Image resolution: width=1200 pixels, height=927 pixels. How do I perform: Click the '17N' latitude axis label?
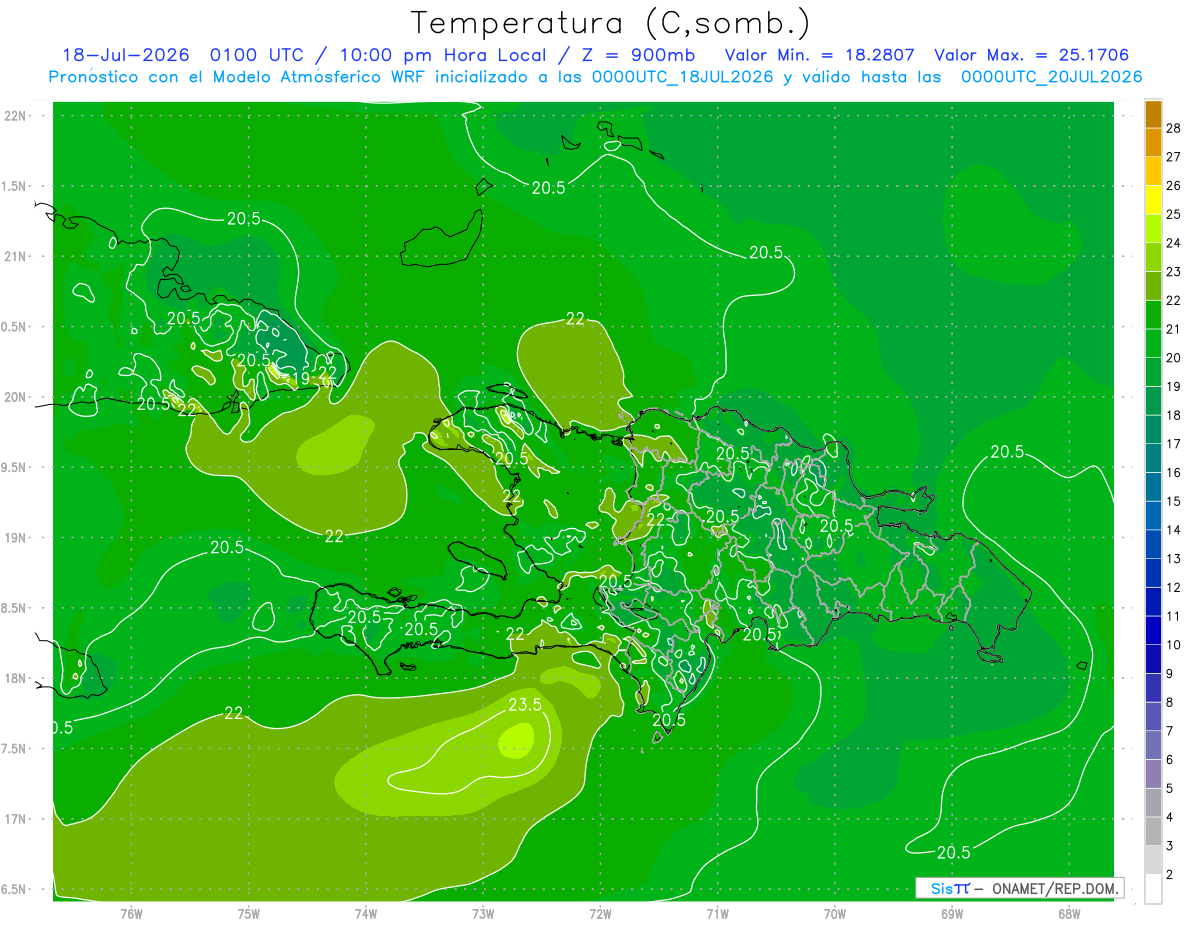tap(17, 820)
